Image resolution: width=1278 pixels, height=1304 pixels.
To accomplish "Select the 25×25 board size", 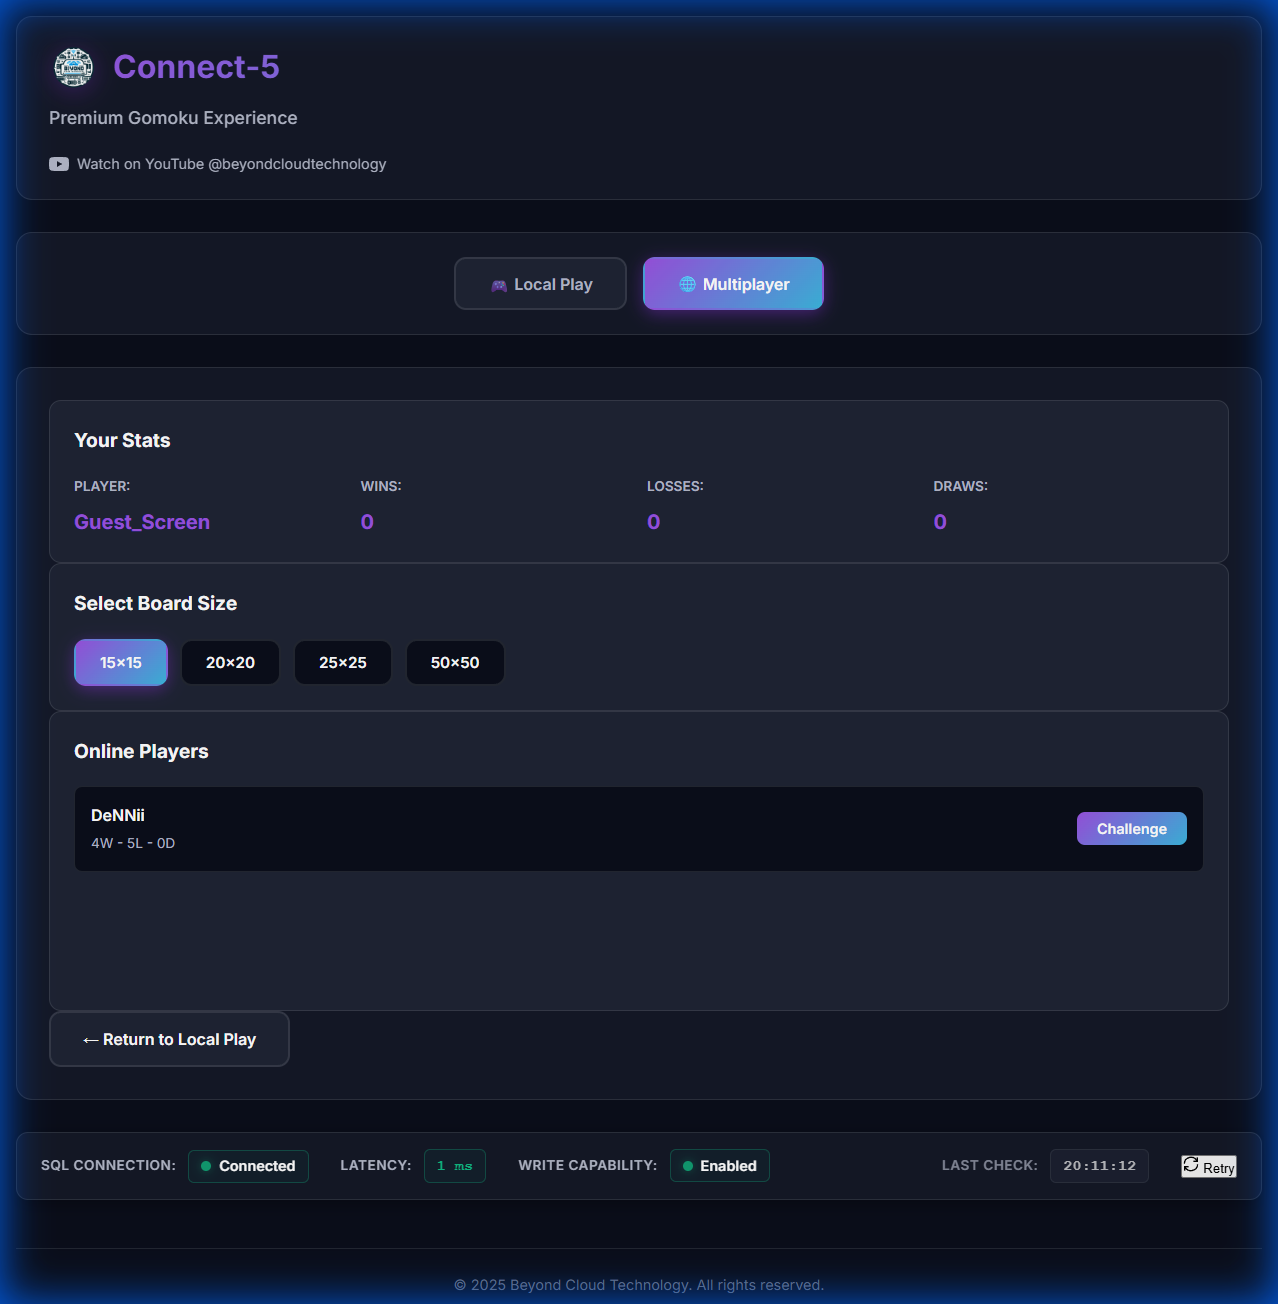I will pyautogui.click(x=342, y=662).
